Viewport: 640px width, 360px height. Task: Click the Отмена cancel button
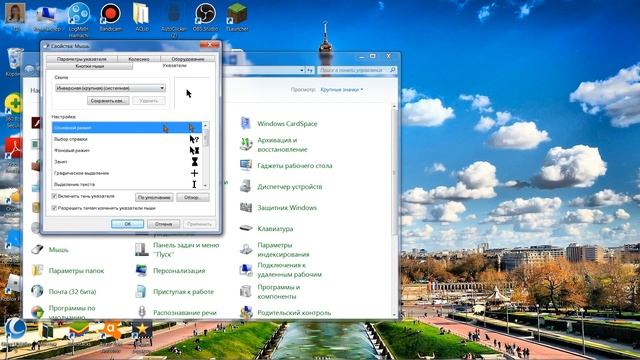tap(163, 224)
